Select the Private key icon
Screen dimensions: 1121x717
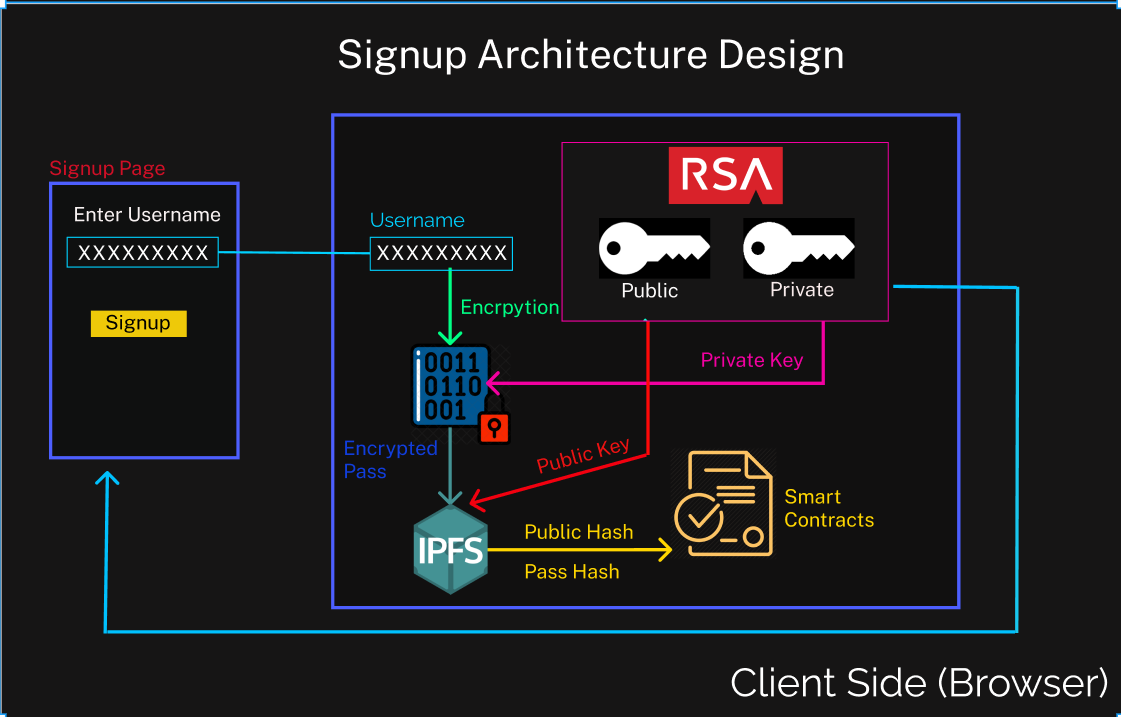[x=799, y=248]
